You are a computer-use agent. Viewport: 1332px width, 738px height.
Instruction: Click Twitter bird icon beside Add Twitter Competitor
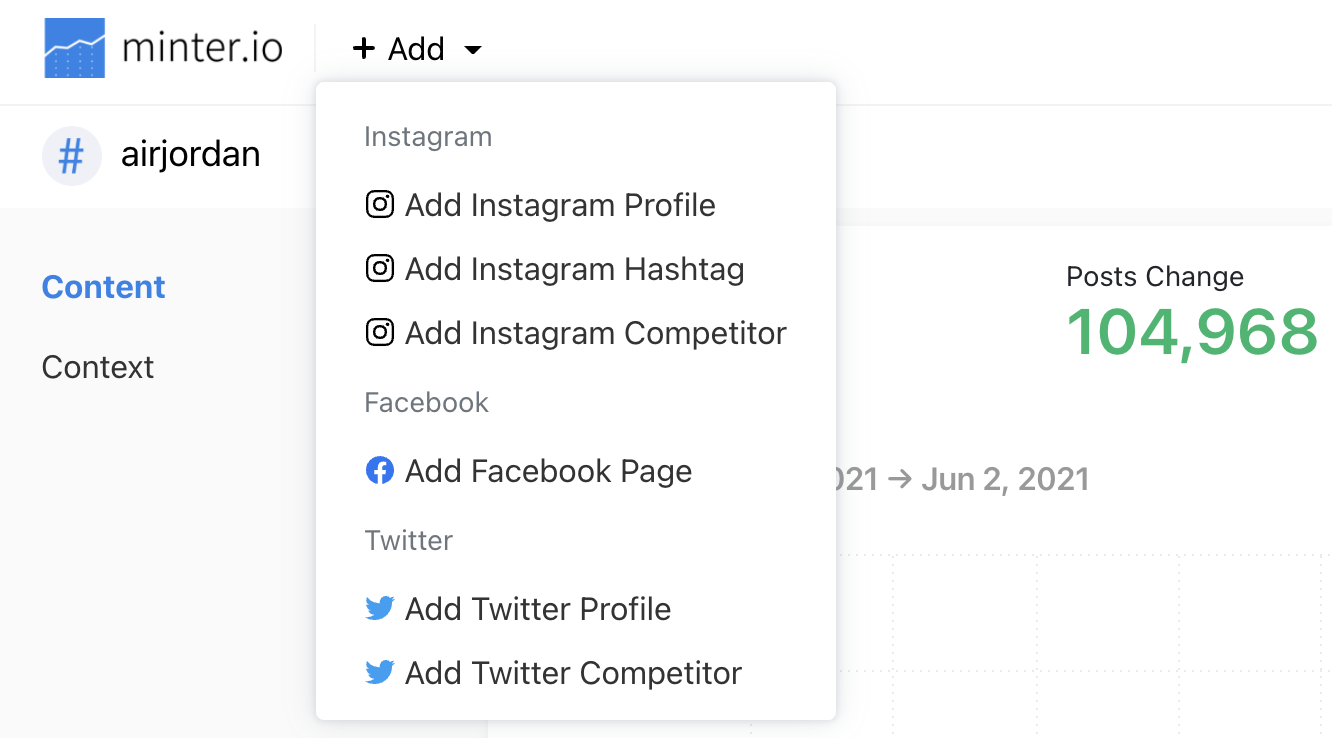point(380,673)
